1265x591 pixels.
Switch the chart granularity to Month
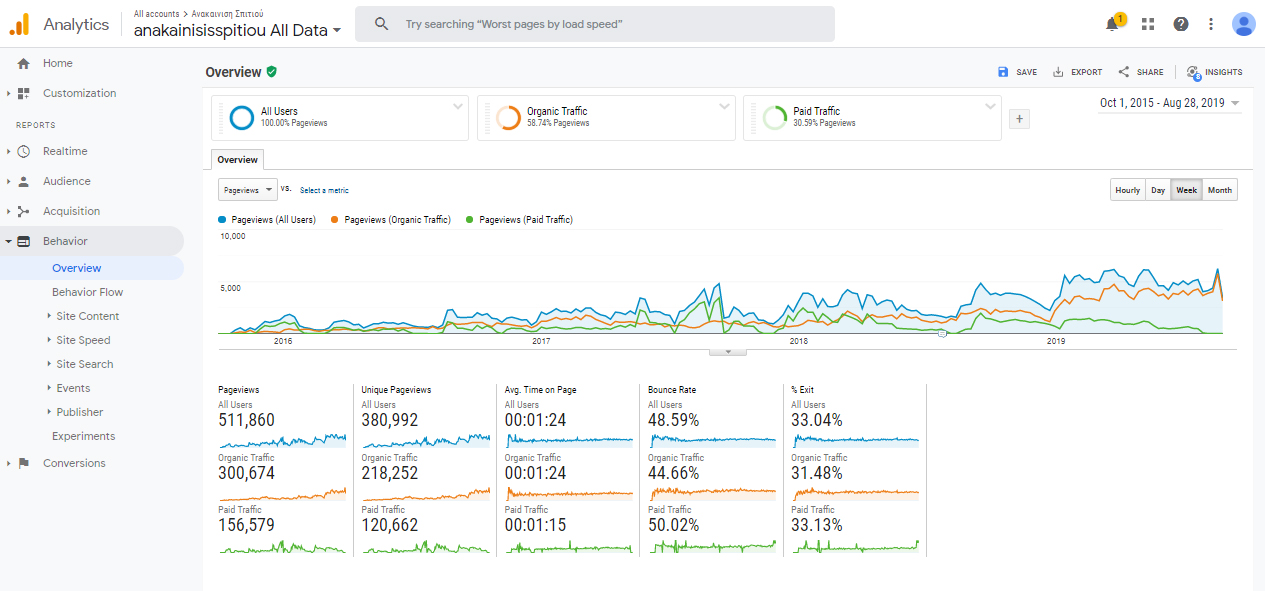[x=1219, y=189]
